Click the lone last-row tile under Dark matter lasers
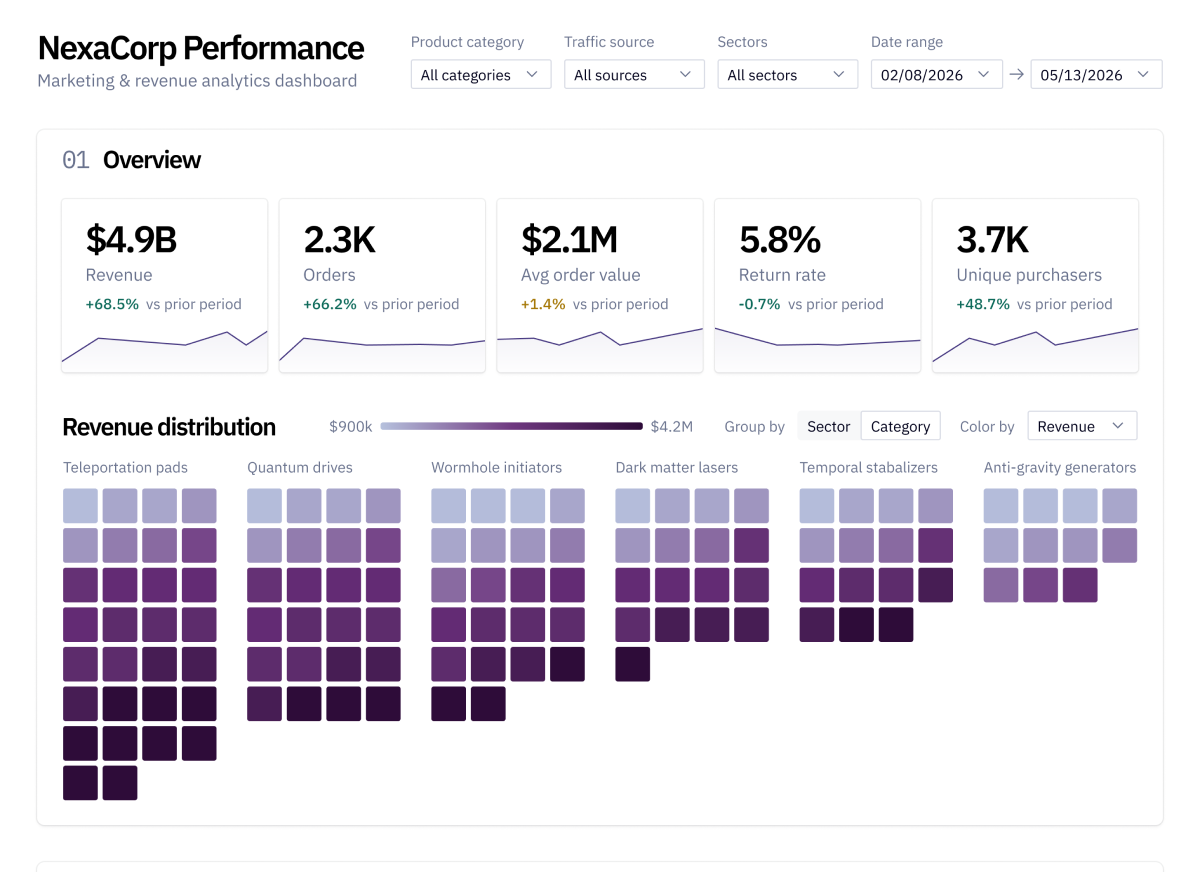 (633, 664)
